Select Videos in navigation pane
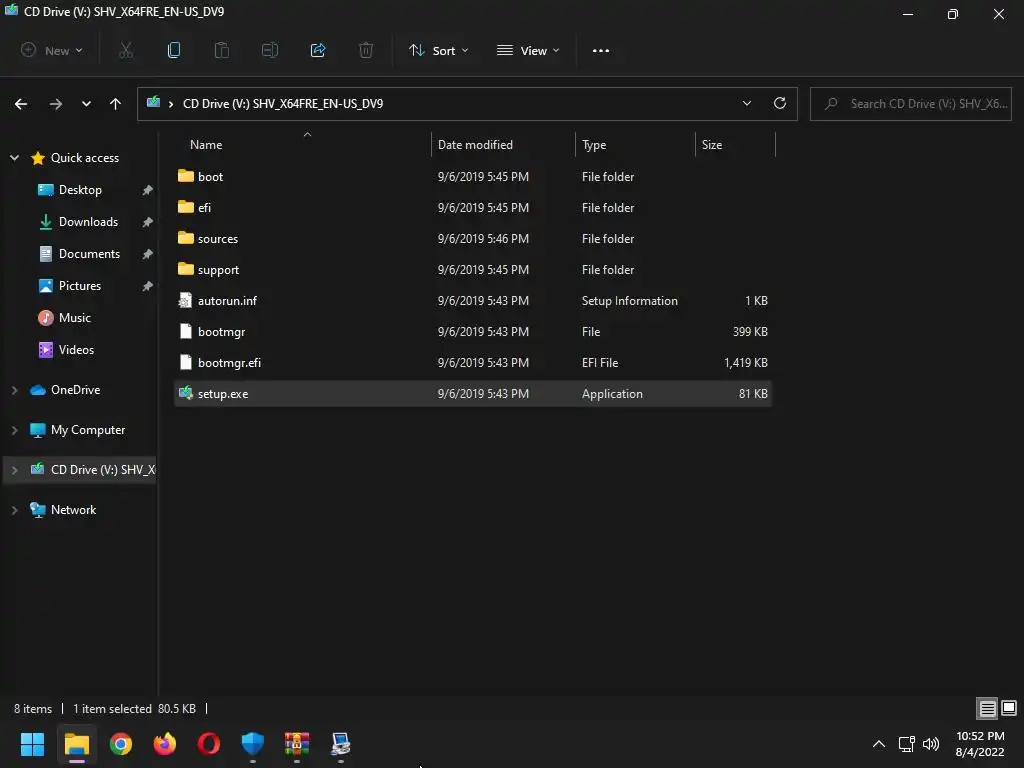This screenshot has height=768, width=1024. click(76, 350)
